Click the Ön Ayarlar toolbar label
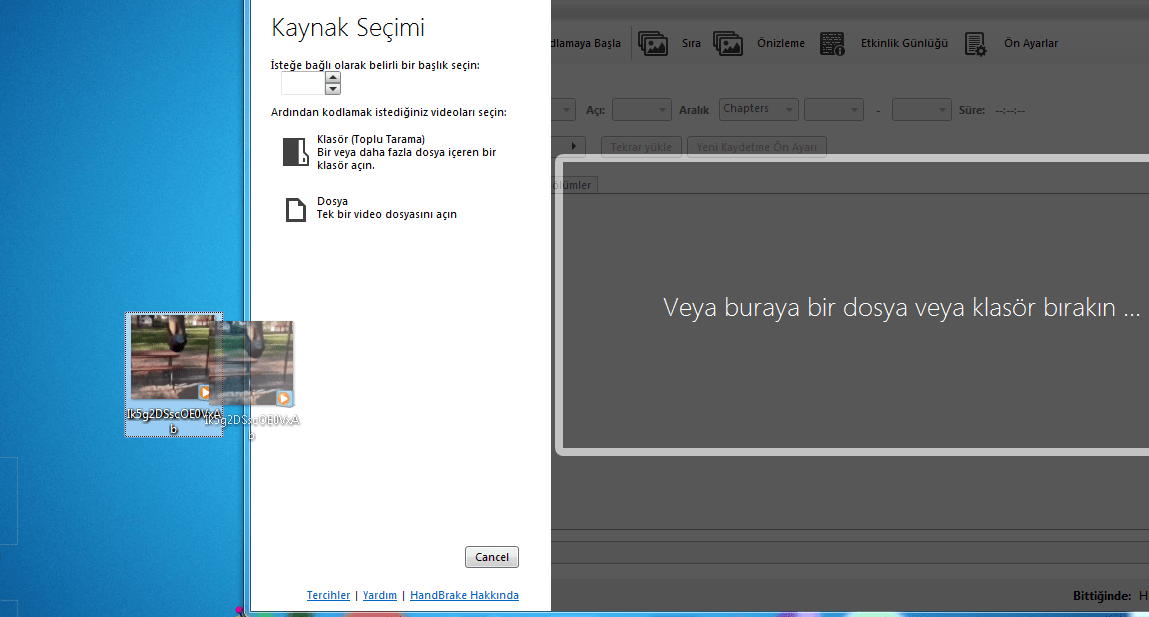 coord(1030,43)
